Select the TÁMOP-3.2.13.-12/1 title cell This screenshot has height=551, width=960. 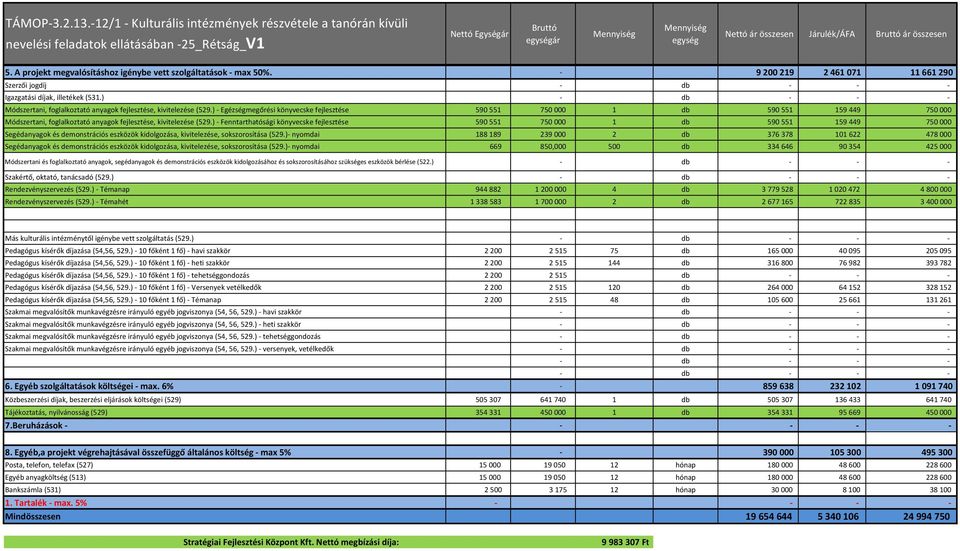[x=225, y=34]
